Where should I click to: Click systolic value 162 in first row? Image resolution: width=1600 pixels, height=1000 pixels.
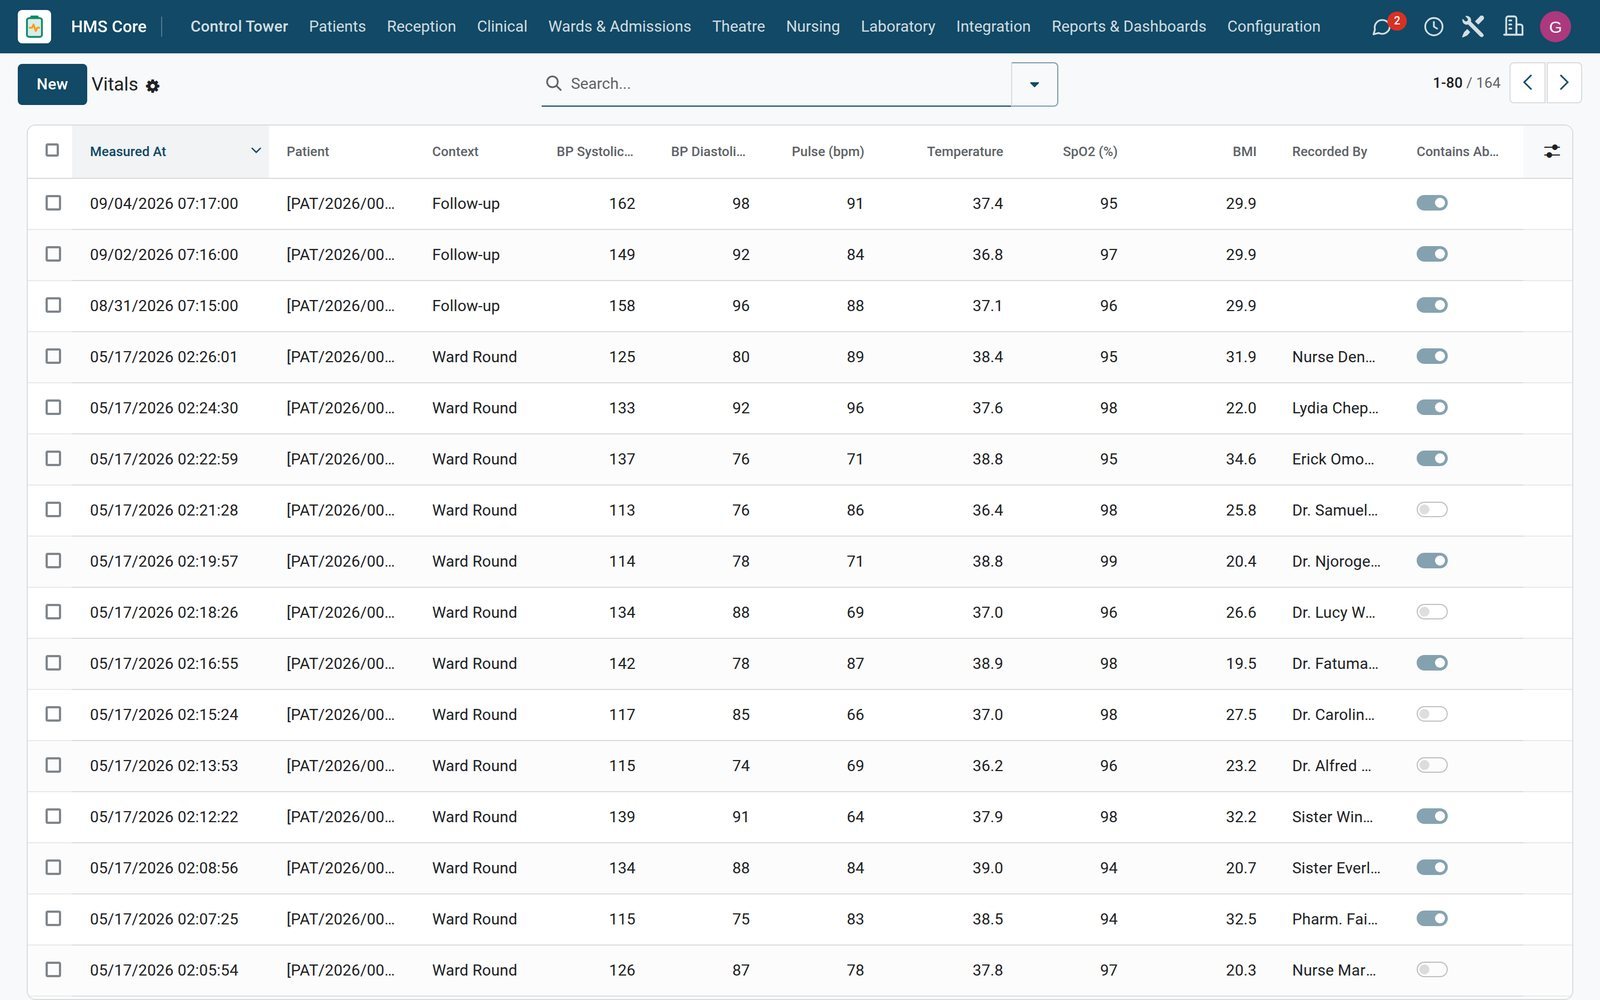pos(622,203)
